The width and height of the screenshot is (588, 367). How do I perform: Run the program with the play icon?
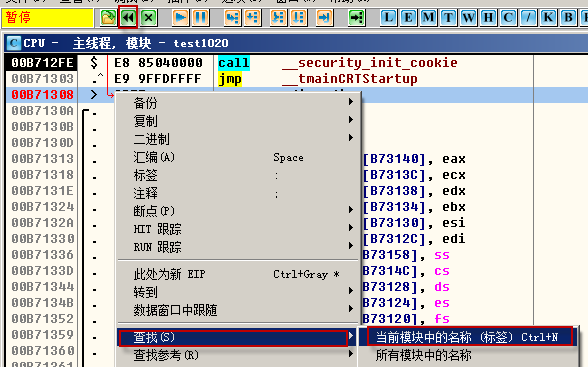click(180, 17)
